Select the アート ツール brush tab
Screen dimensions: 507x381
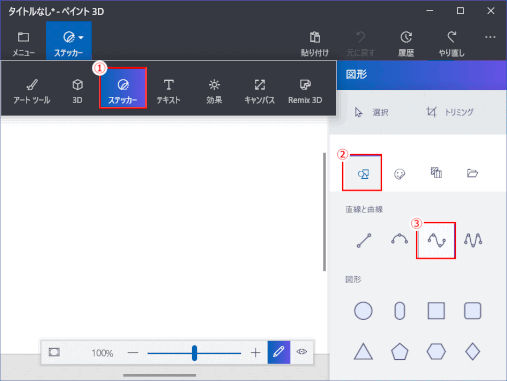point(32,91)
